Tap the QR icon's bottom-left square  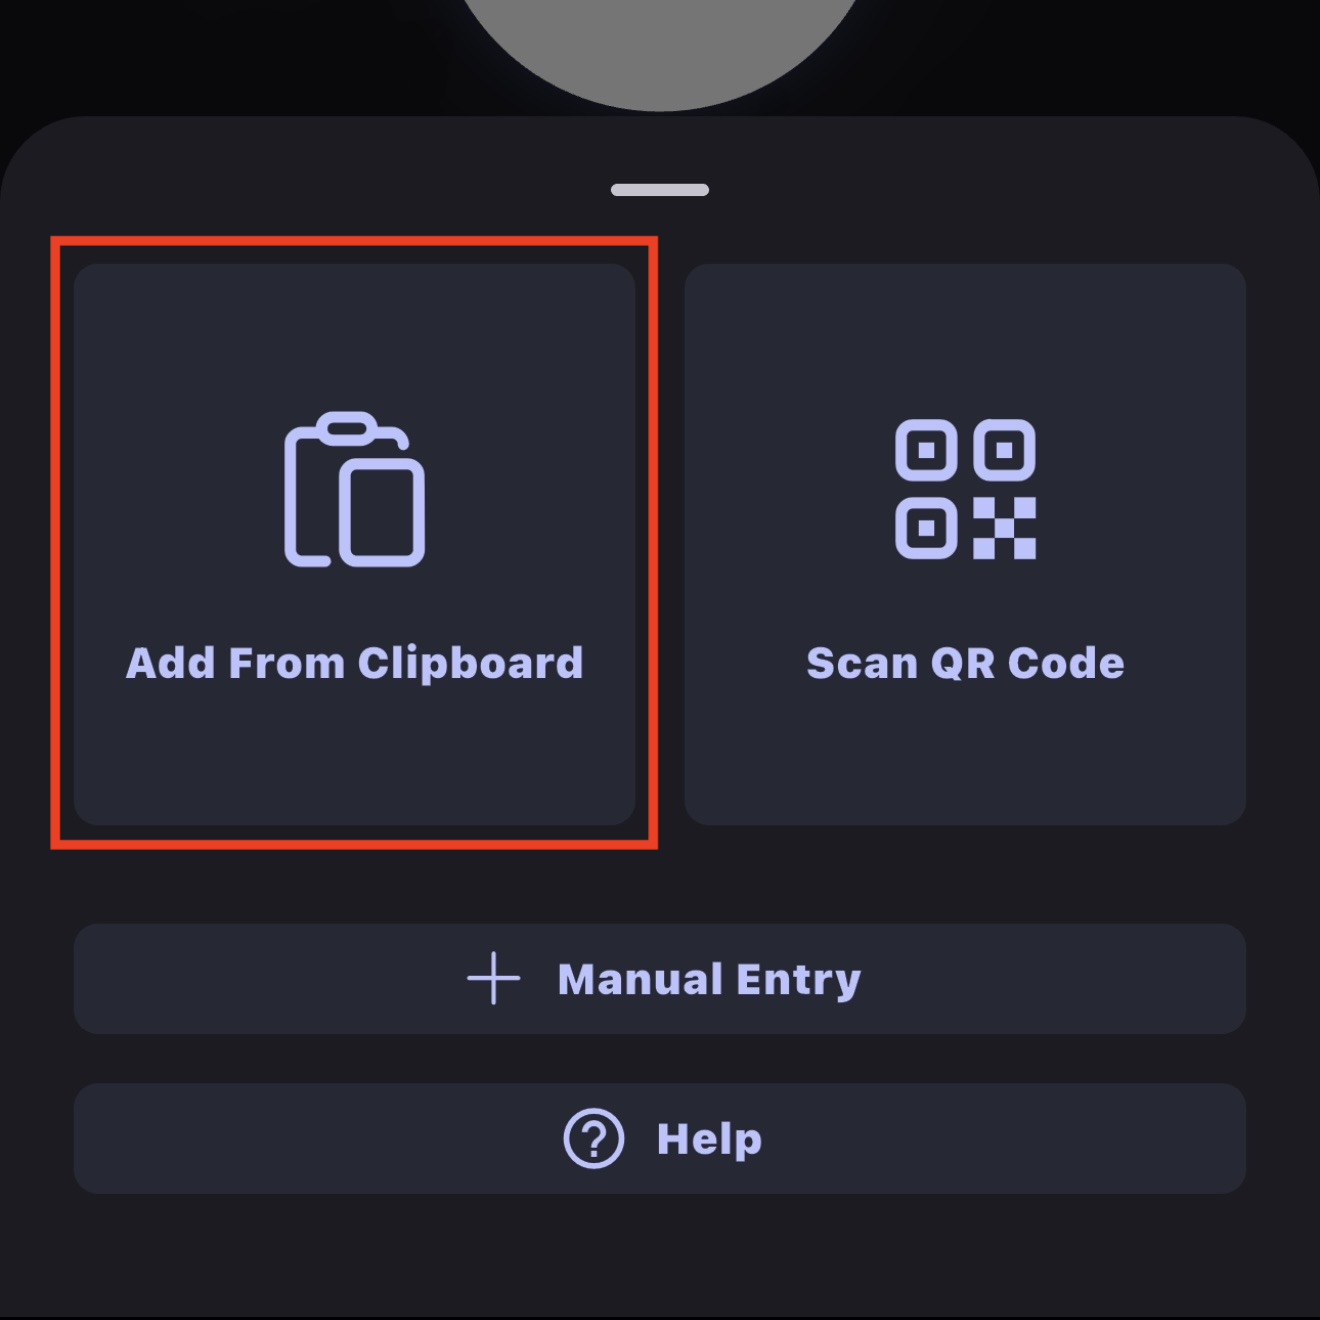(926, 527)
